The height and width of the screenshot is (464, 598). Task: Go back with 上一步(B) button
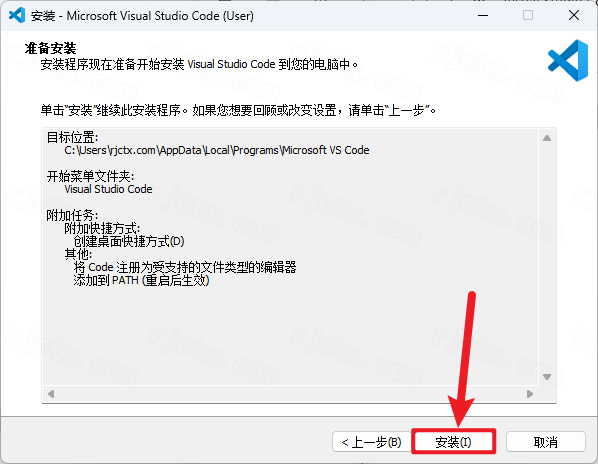tap(371, 442)
